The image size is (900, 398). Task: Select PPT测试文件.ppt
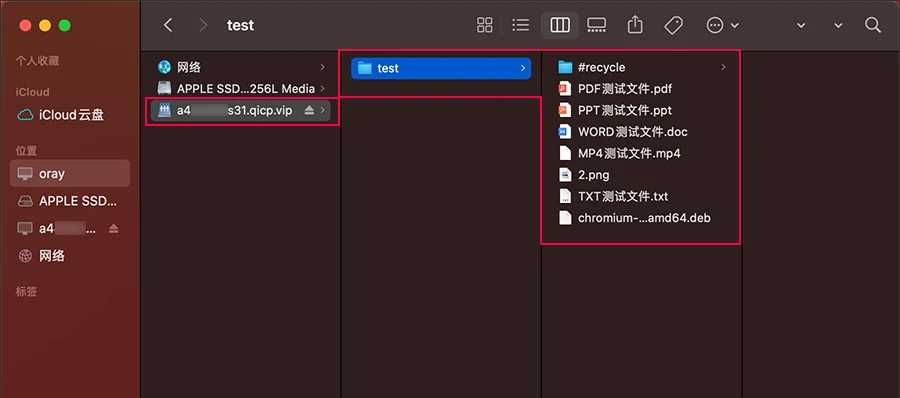641,110
